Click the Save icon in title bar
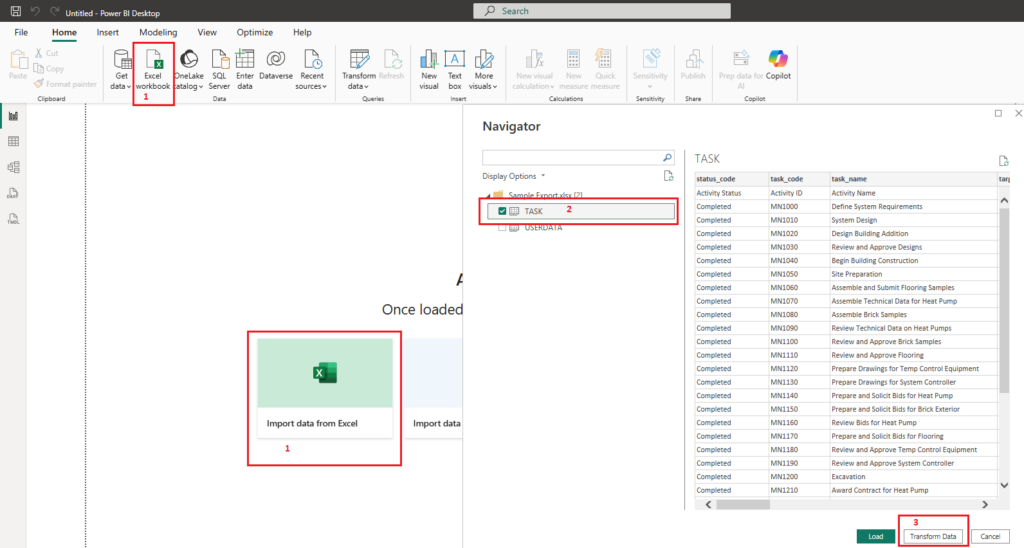The width and height of the screenshot is (1024, 548). coord(16,11)
